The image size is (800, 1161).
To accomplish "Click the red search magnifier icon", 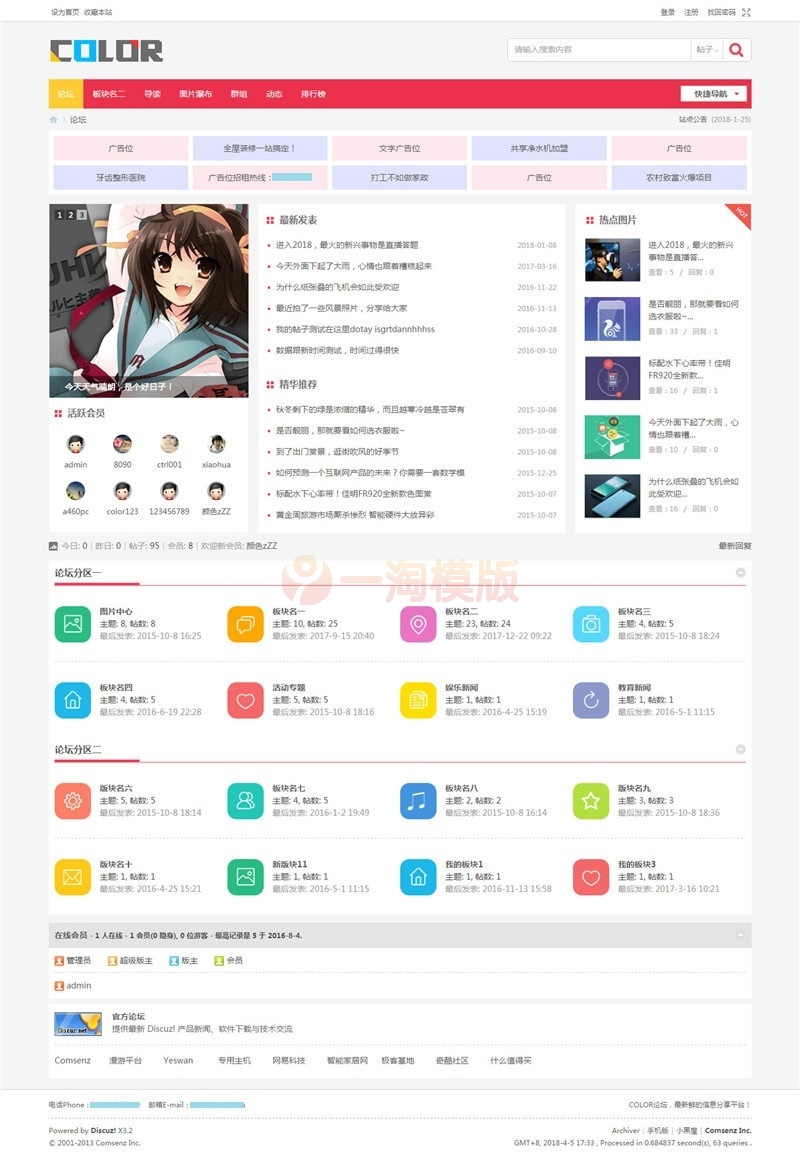I will pos(737,48).
